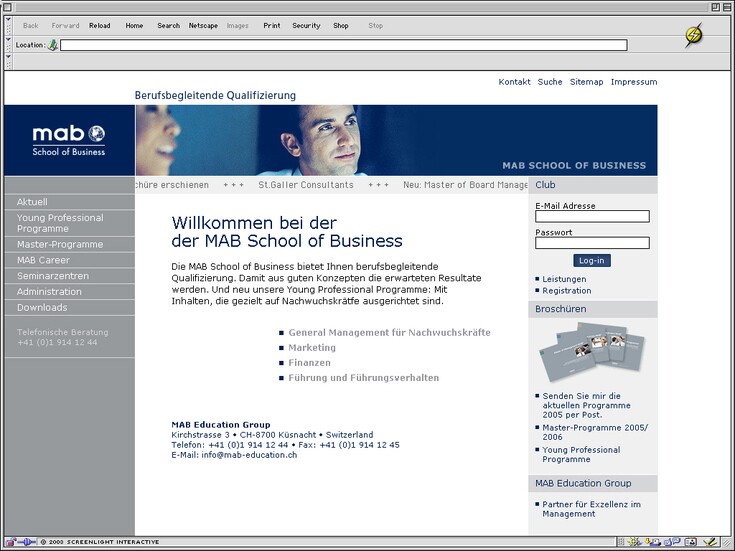Click the Print toolbar button
This screenshot has height=551, width=735.
(272, 26)
